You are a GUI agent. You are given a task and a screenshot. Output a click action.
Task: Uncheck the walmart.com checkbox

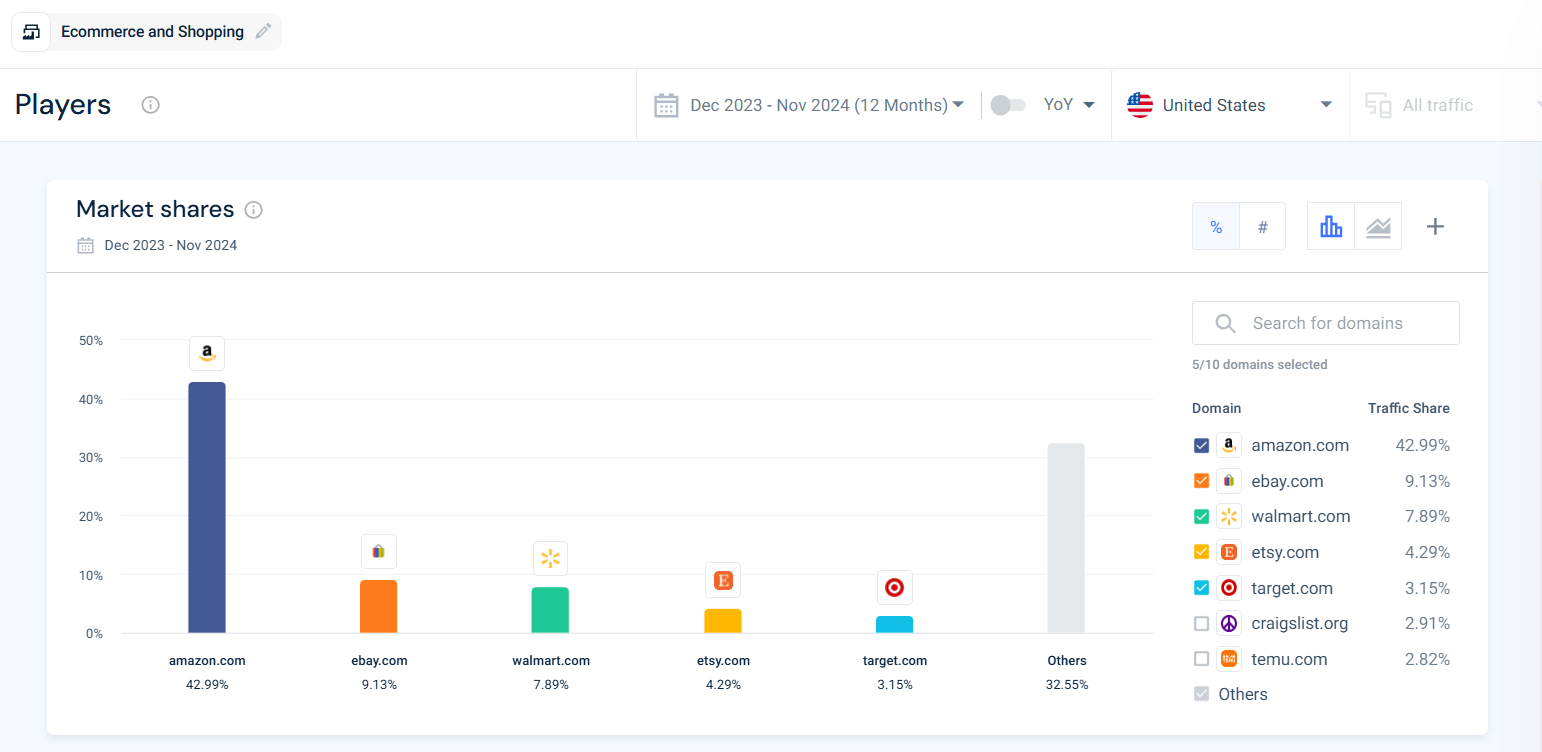pos(1202,516)
